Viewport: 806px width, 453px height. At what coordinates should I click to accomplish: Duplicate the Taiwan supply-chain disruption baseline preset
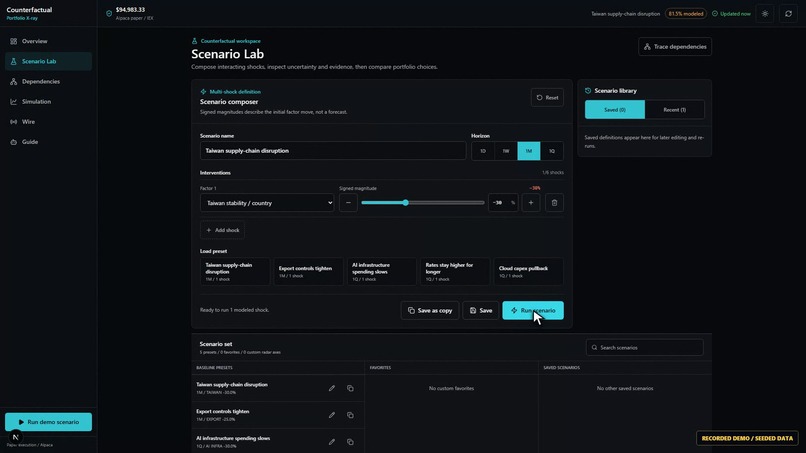[350, 388]
